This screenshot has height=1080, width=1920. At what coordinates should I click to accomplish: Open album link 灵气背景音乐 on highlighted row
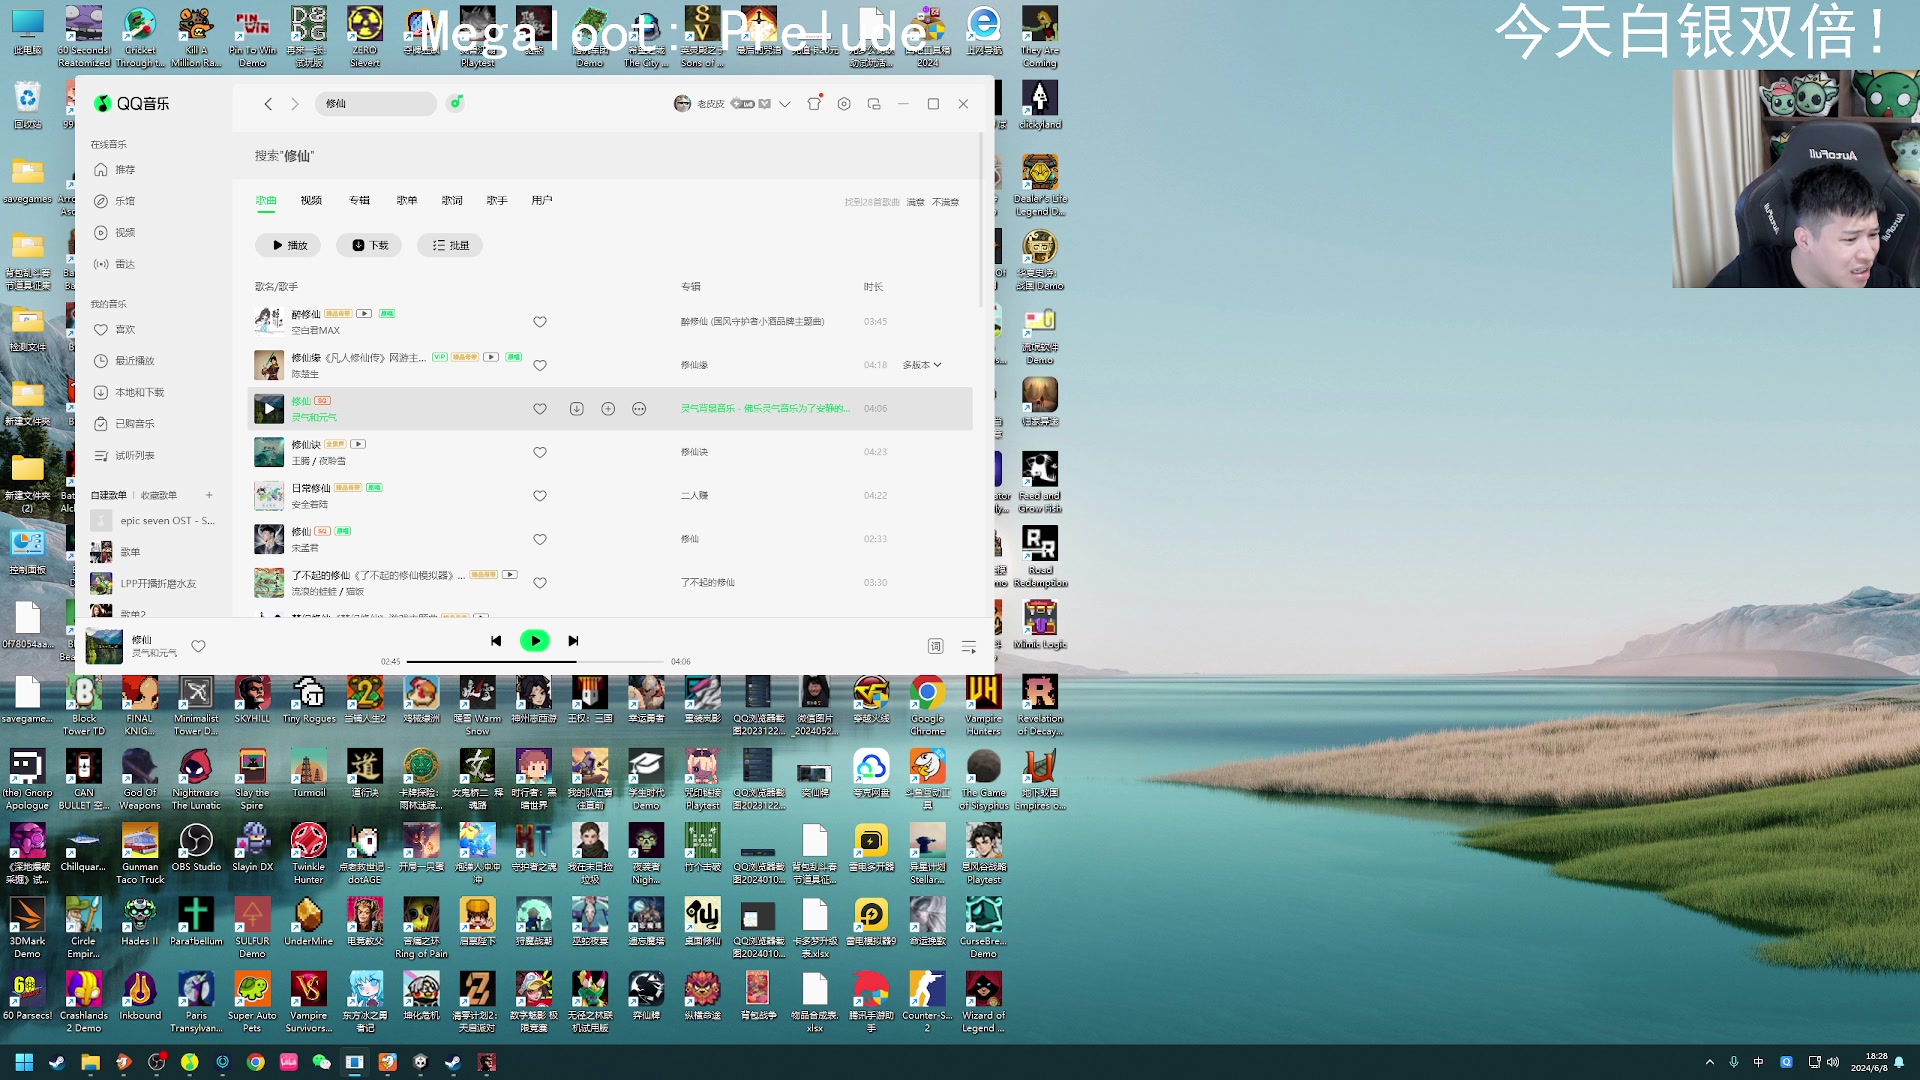point(765,409)
